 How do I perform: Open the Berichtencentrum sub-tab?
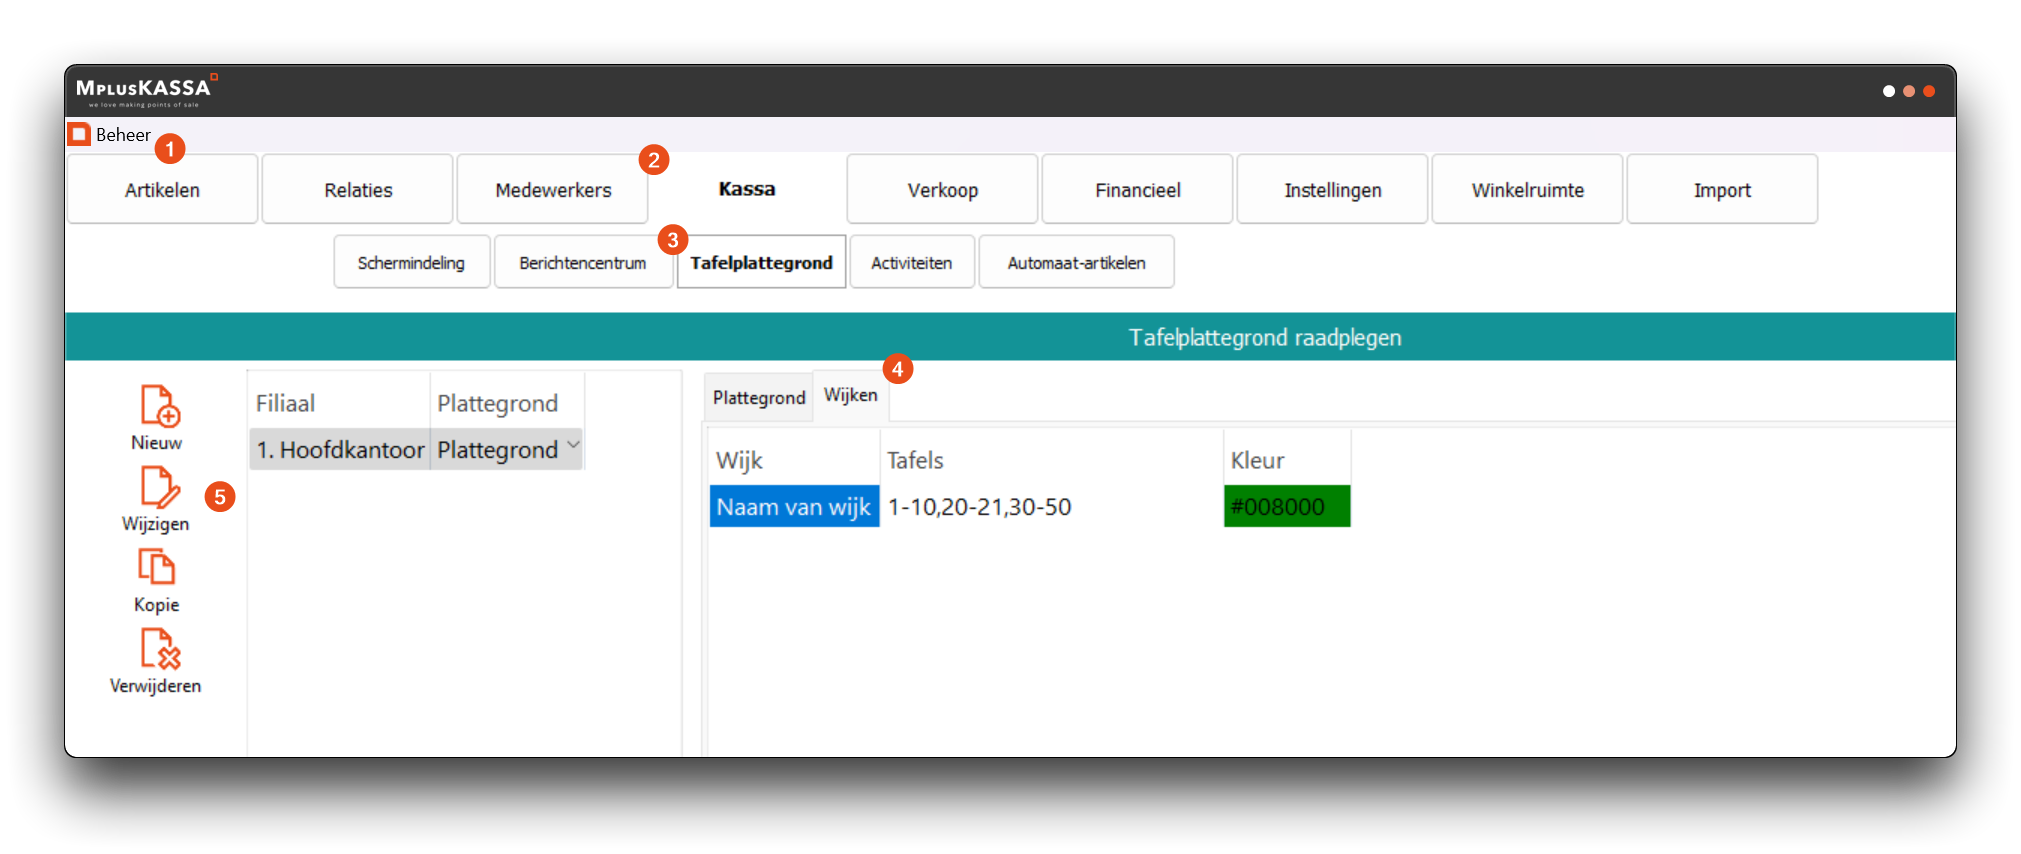coord(582,263)
